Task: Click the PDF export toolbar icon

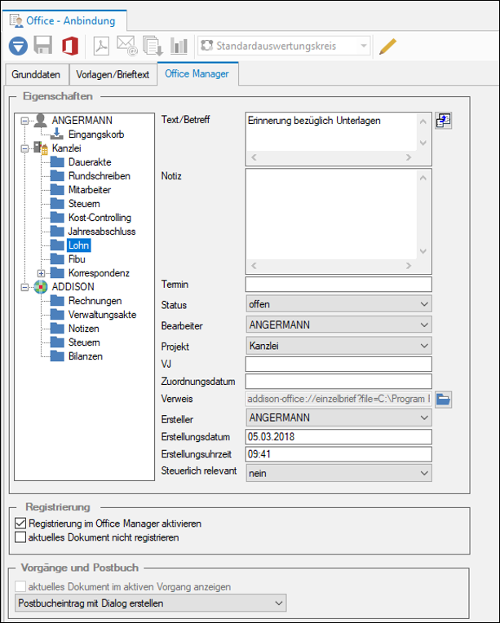Action: pos(101,46)
